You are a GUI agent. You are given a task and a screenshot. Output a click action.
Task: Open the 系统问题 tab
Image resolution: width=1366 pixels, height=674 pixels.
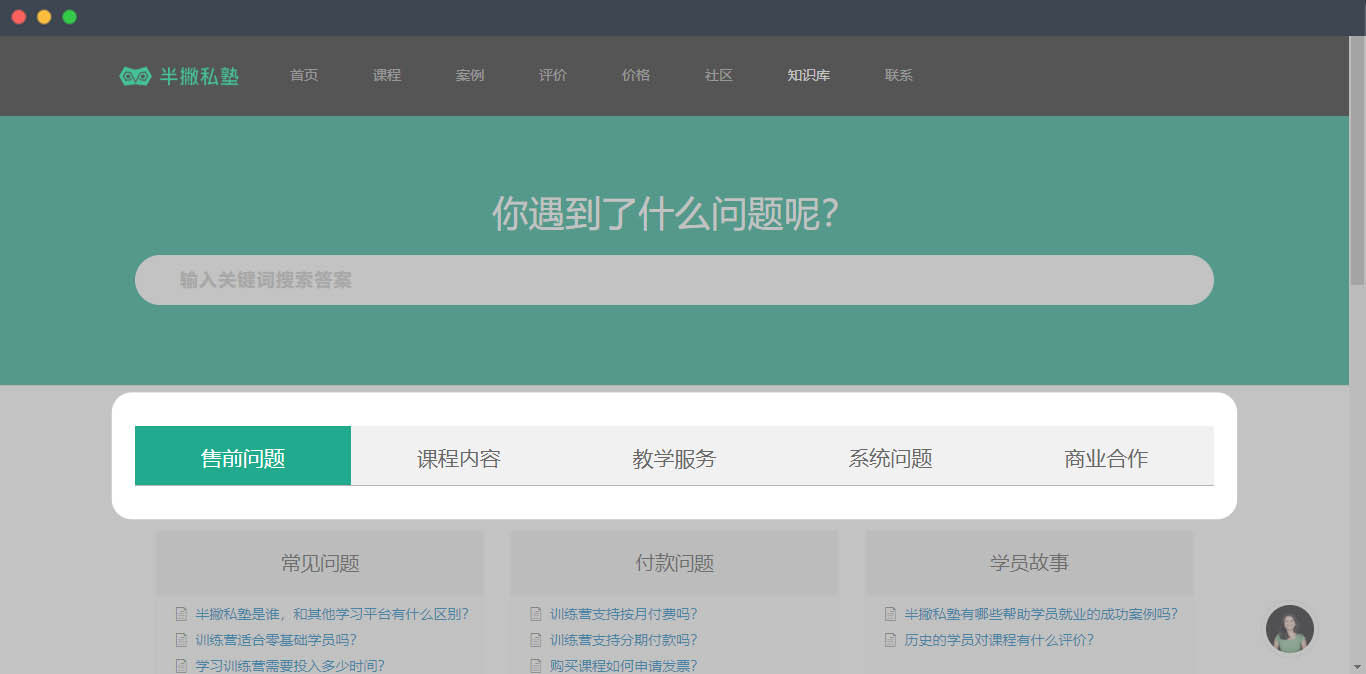point(890,458)
